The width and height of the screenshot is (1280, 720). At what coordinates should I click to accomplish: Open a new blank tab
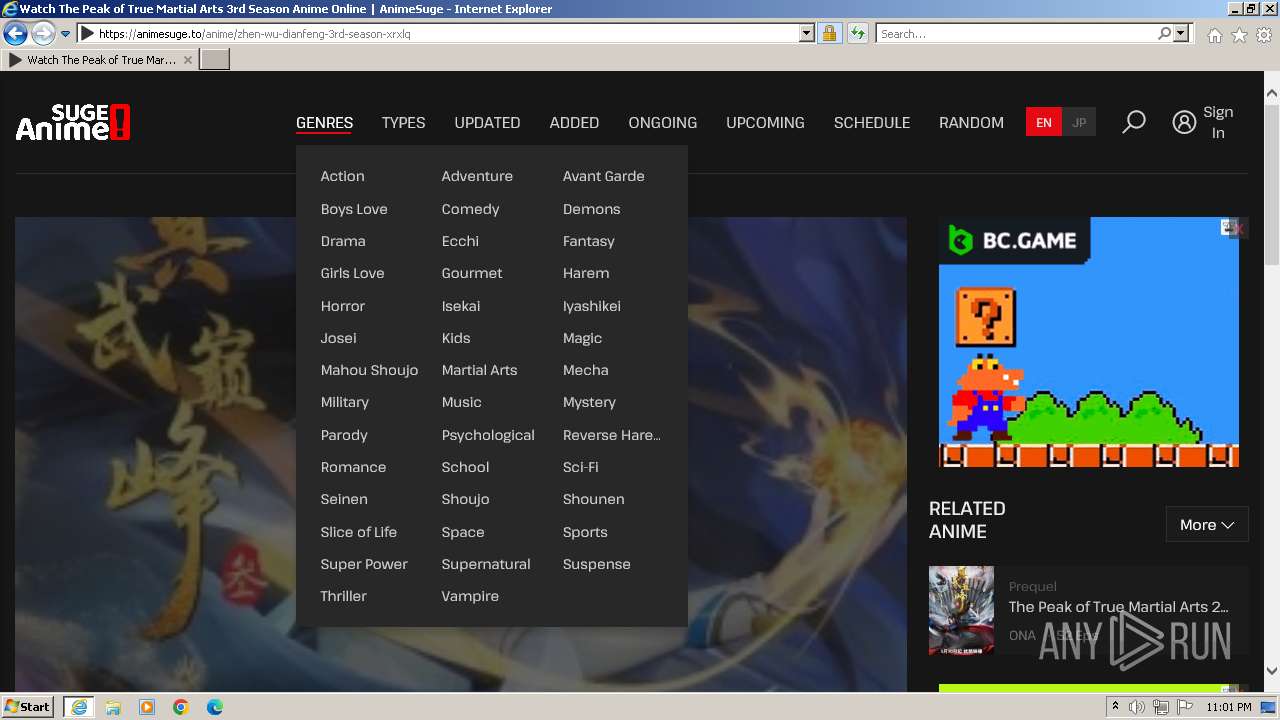(x=215, y=60)
